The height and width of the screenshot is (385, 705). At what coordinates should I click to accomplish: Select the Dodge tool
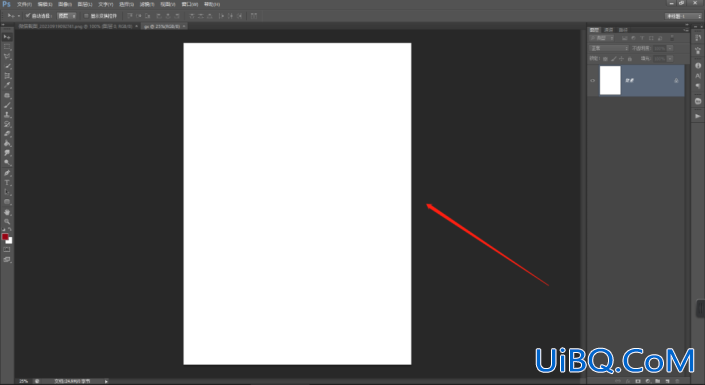7,163
